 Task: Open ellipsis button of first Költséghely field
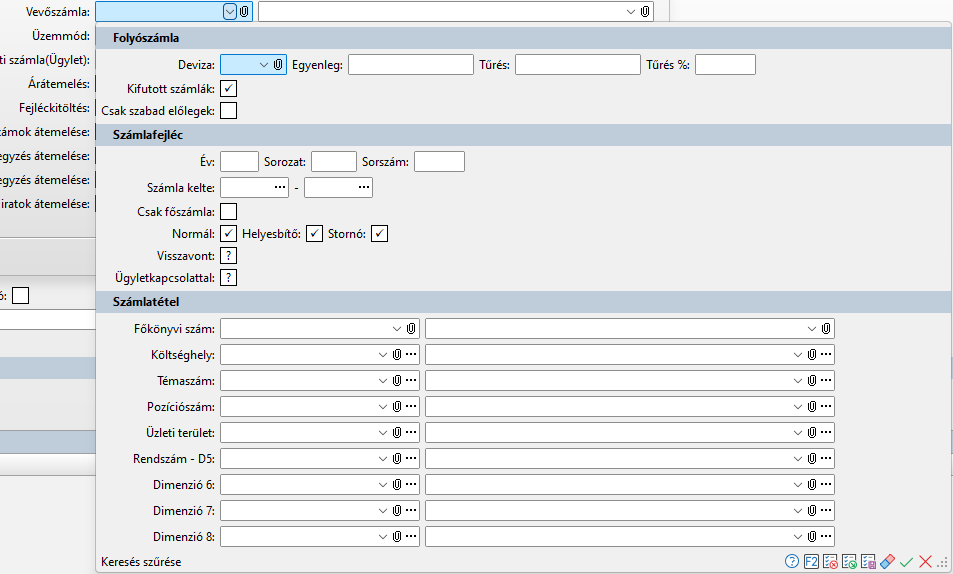tap(411, 354)
